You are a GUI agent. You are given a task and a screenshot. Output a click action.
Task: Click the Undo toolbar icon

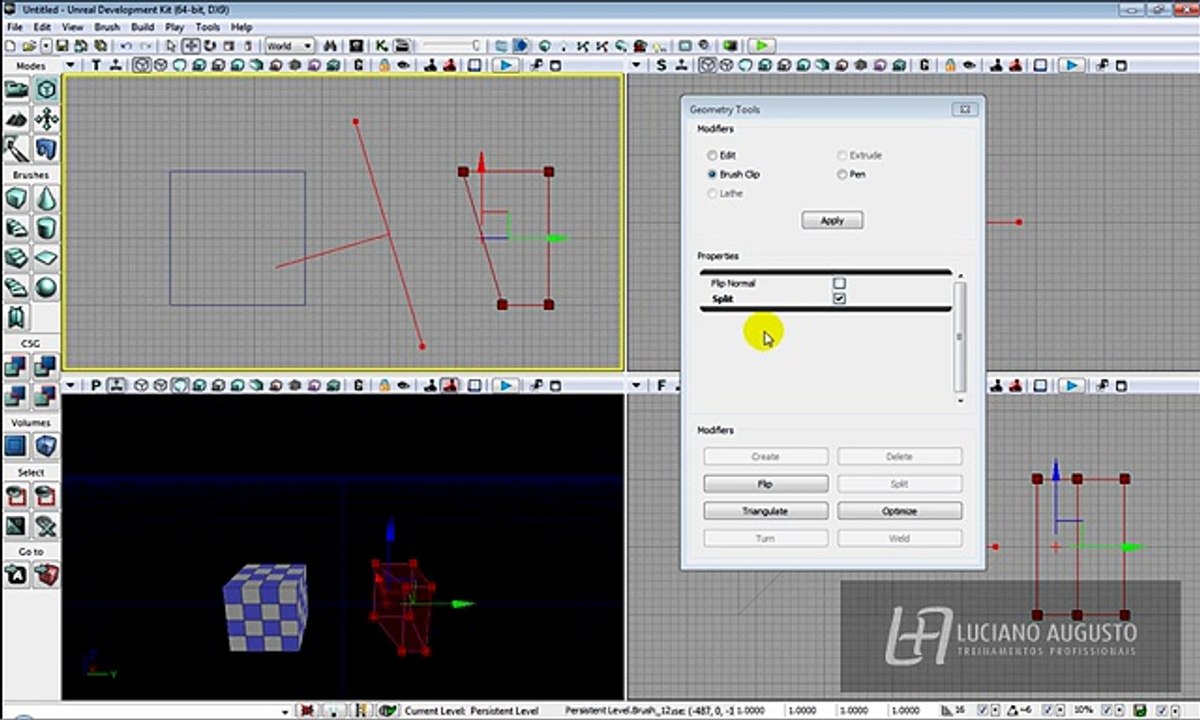pyautogui.click(x=126, y=46)
